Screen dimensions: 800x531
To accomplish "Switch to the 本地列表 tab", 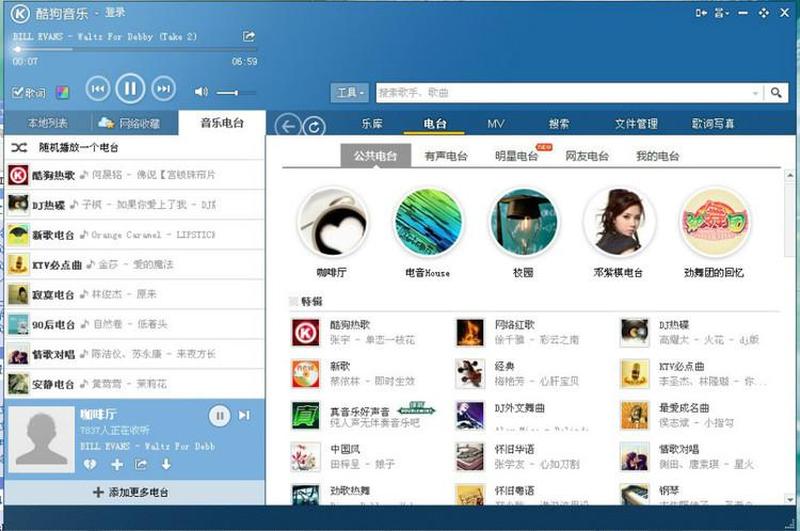I will coord(47,123).
